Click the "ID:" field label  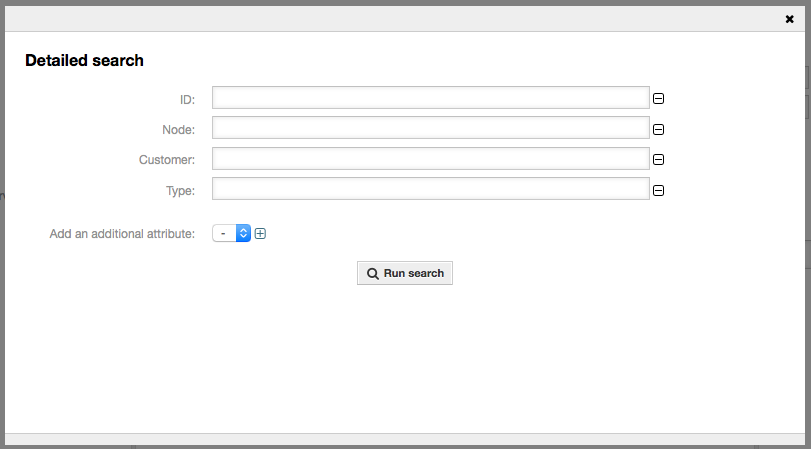pos(187,99)
